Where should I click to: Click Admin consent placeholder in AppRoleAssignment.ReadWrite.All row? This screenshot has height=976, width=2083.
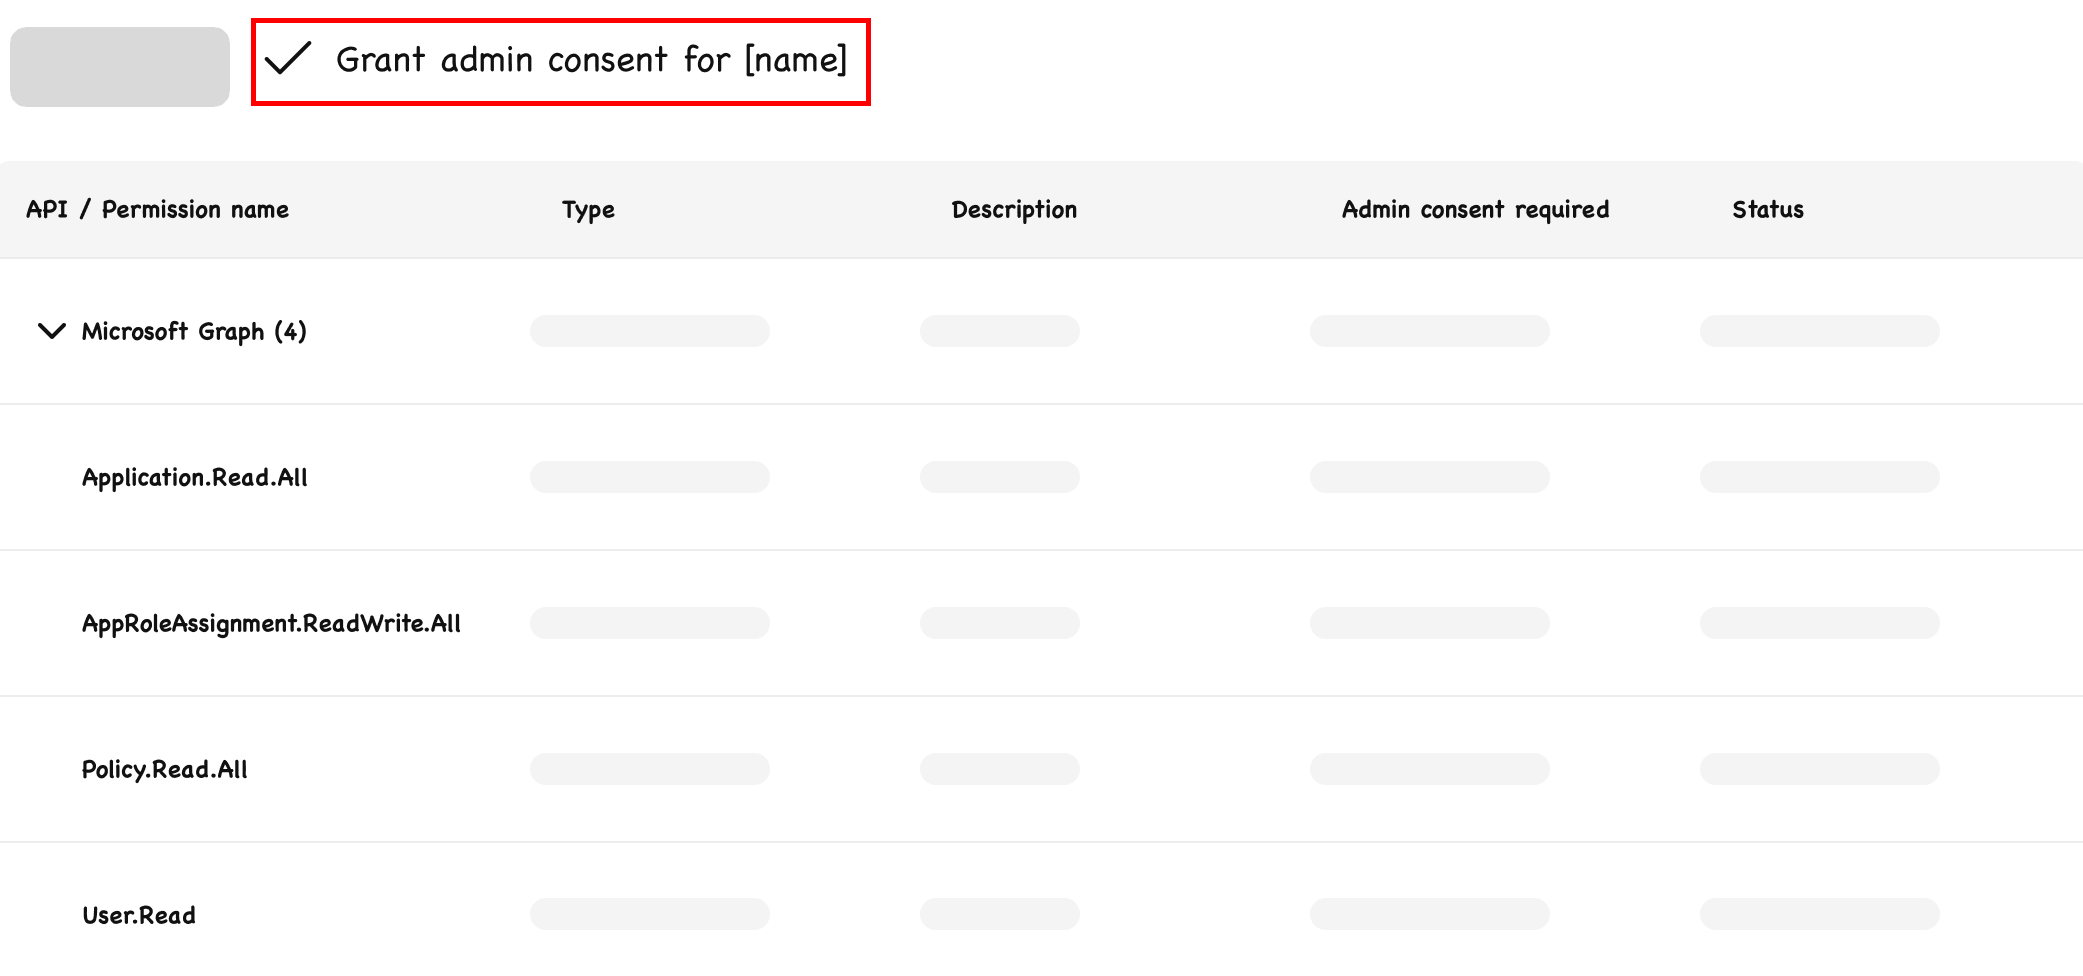pyautogui.click(x=1429, y=623)
